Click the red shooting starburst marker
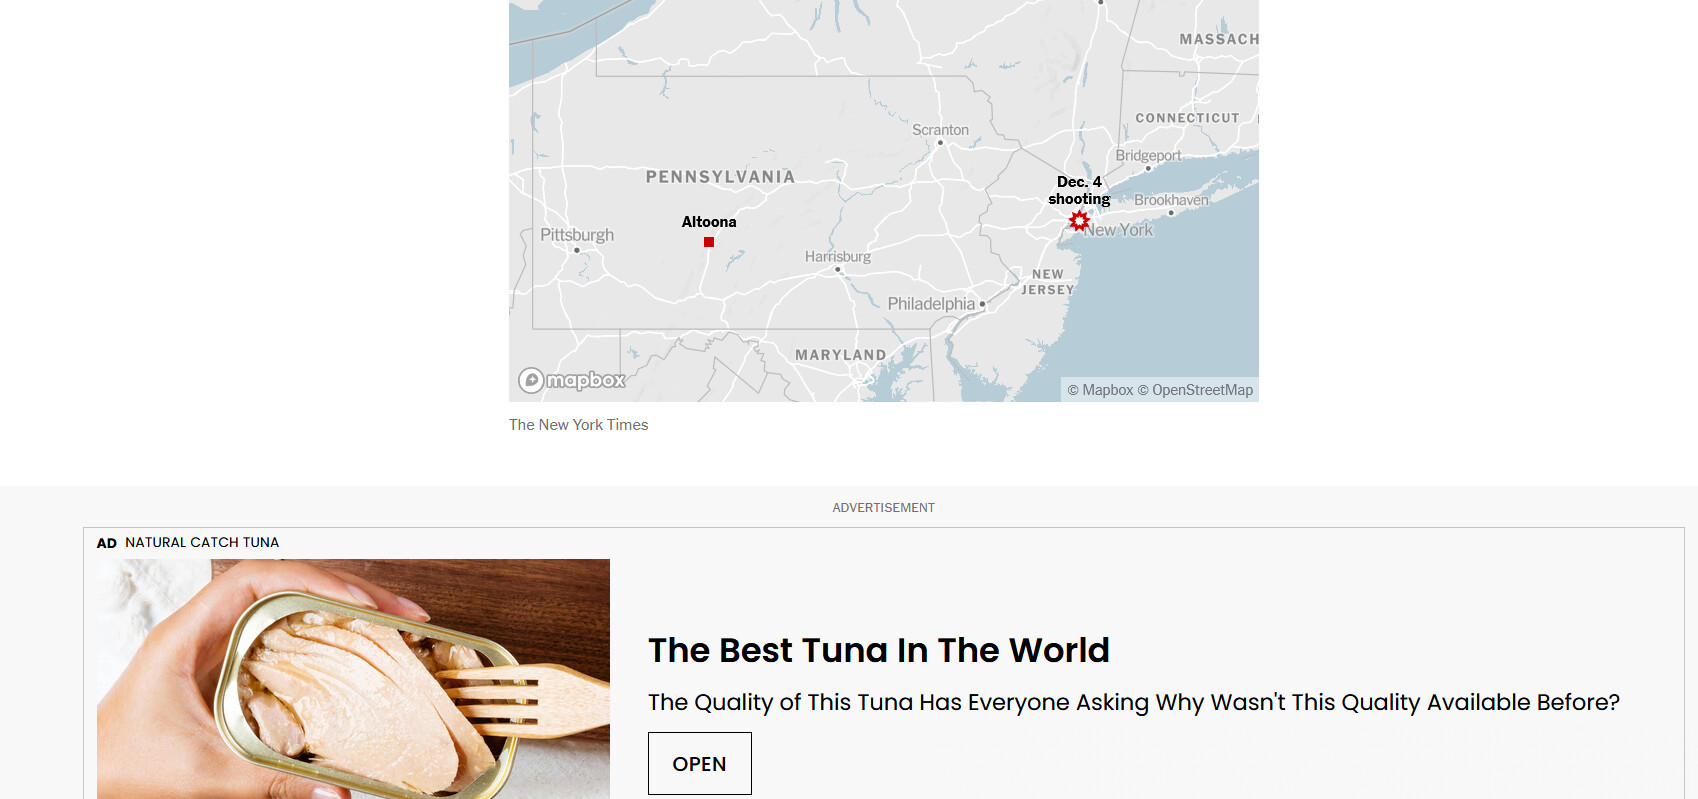1698x799 pixels. [x=1079, y=220]
